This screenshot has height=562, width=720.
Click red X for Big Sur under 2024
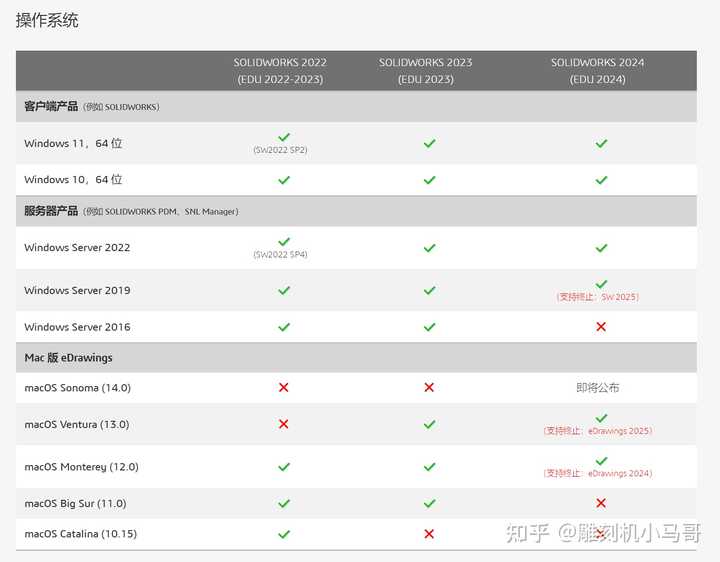click(601, 503)
